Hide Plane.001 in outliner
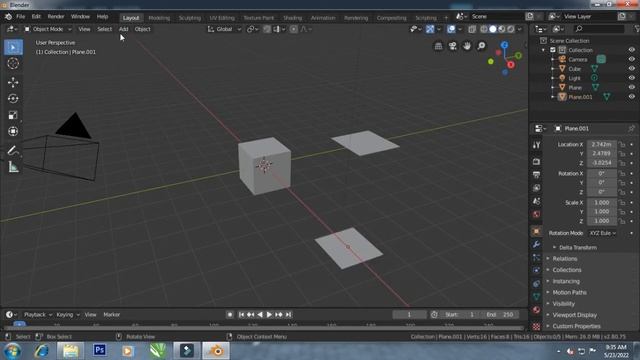Viewport: 640px width, 360px height. click(x=631, y=97)
